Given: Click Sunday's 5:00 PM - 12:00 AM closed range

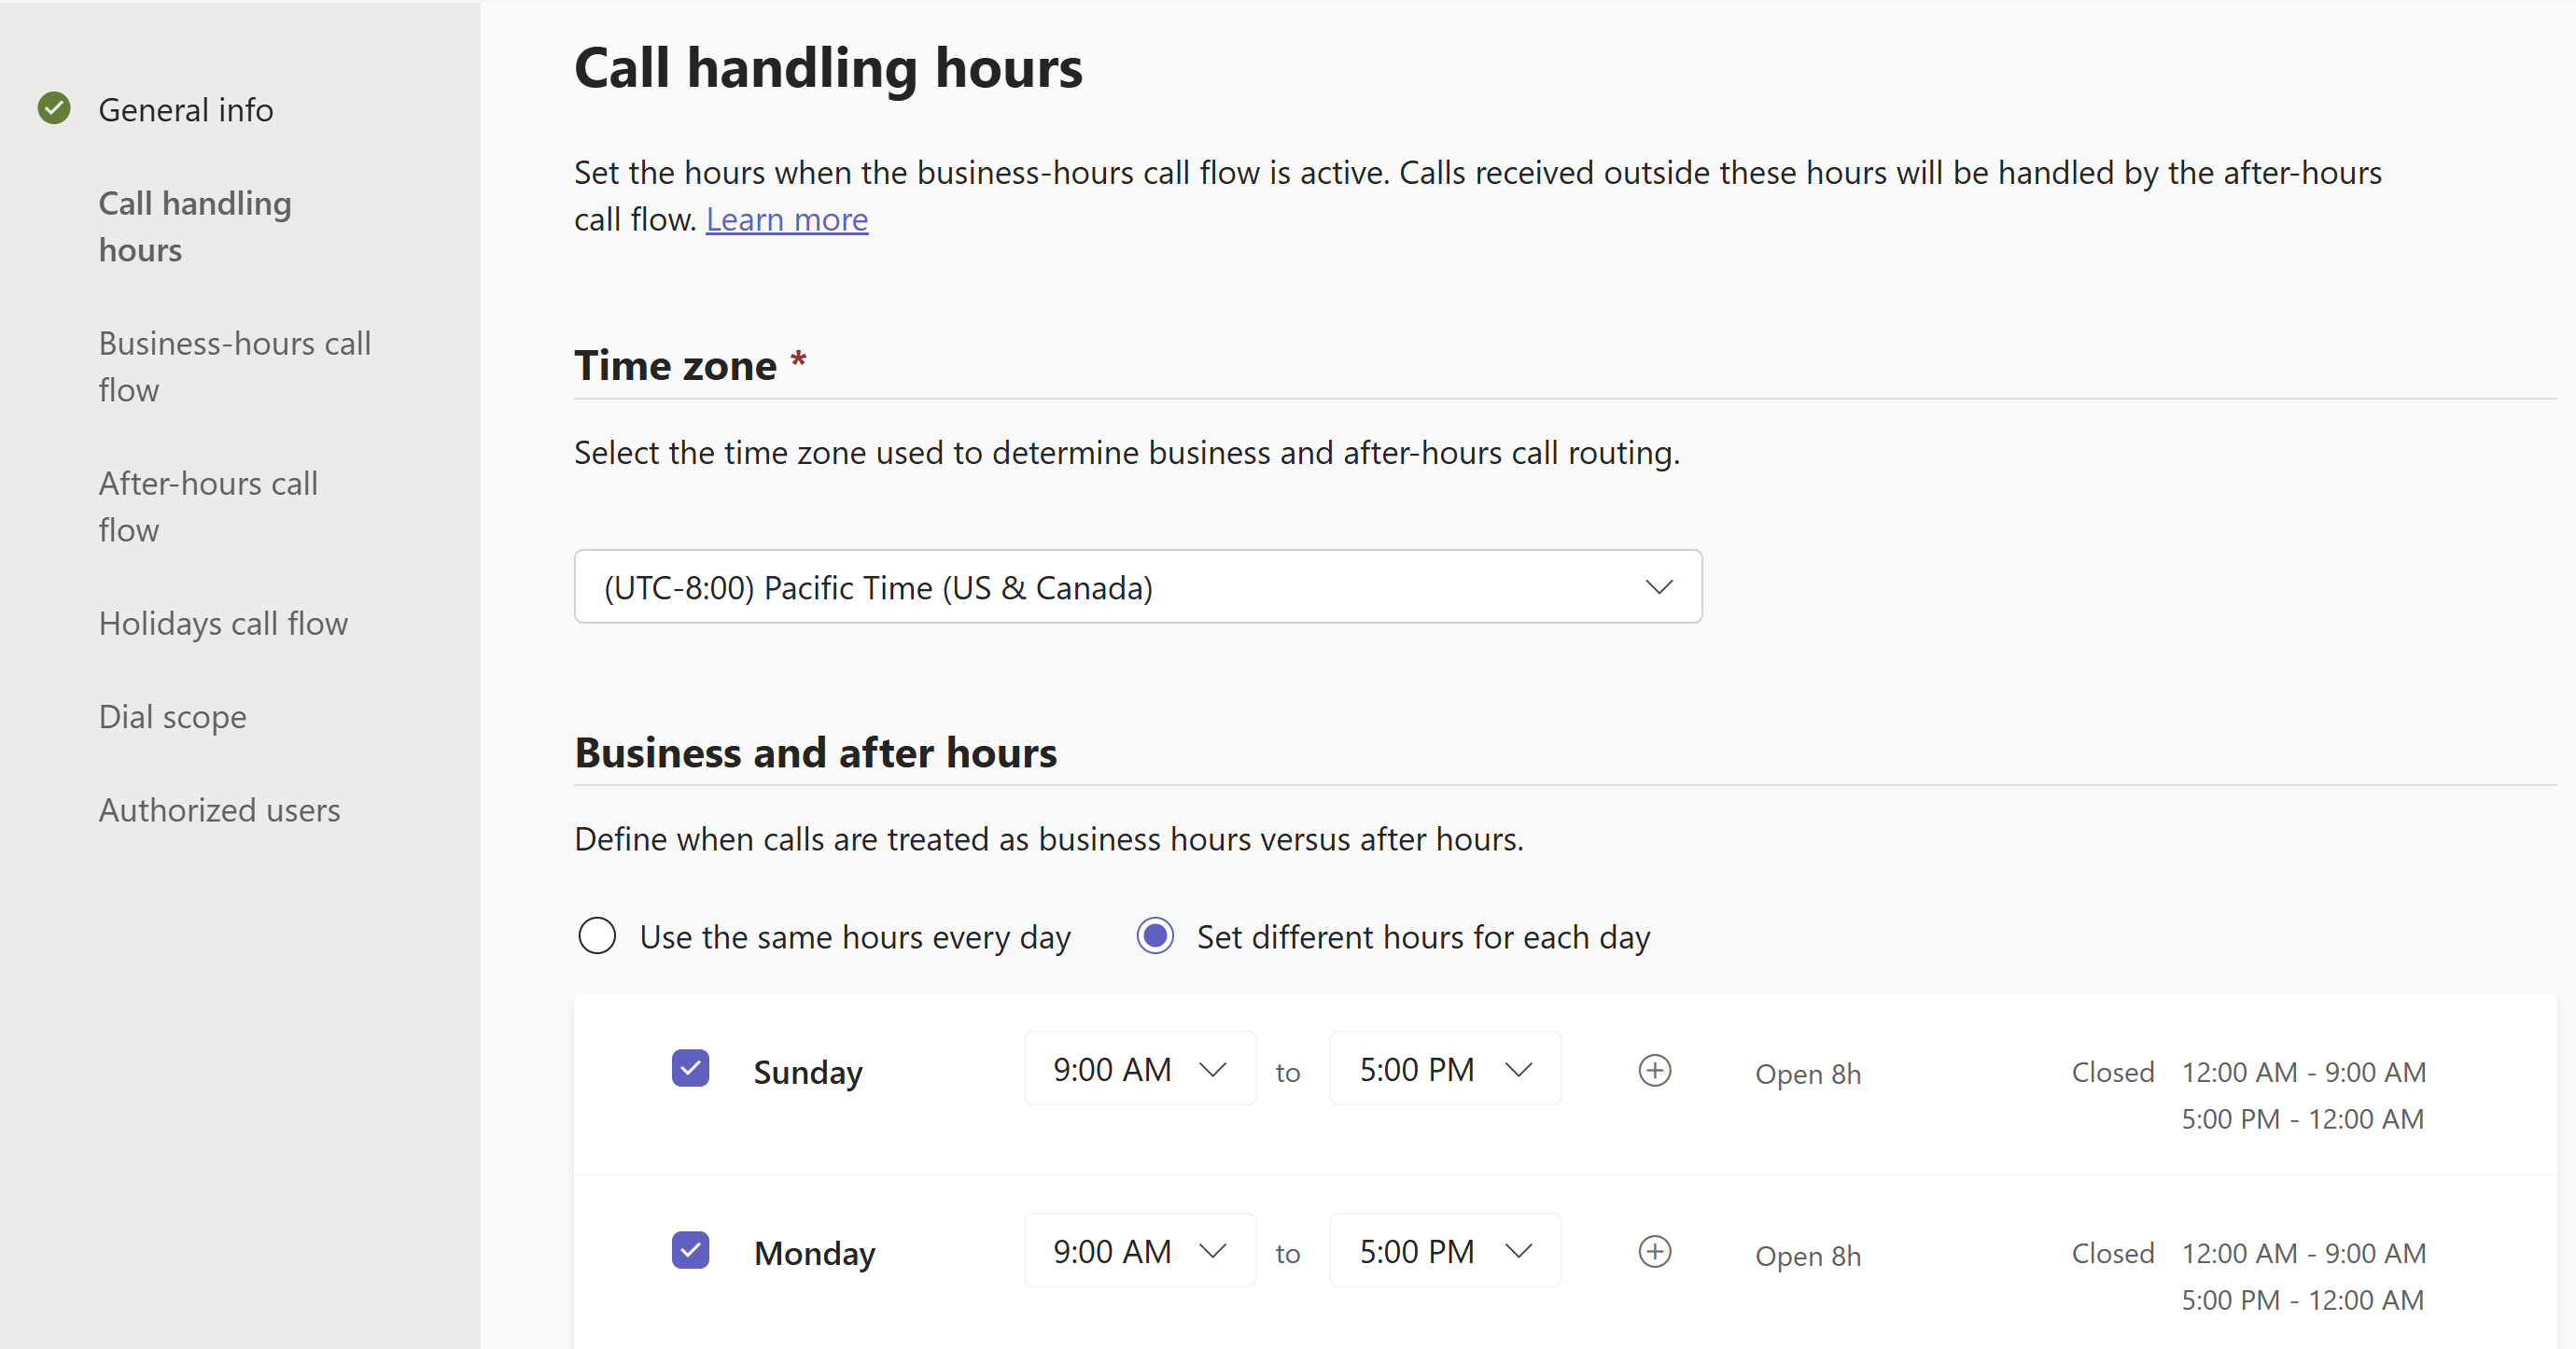Looking at the screenshot, I should (2303, 1119).
